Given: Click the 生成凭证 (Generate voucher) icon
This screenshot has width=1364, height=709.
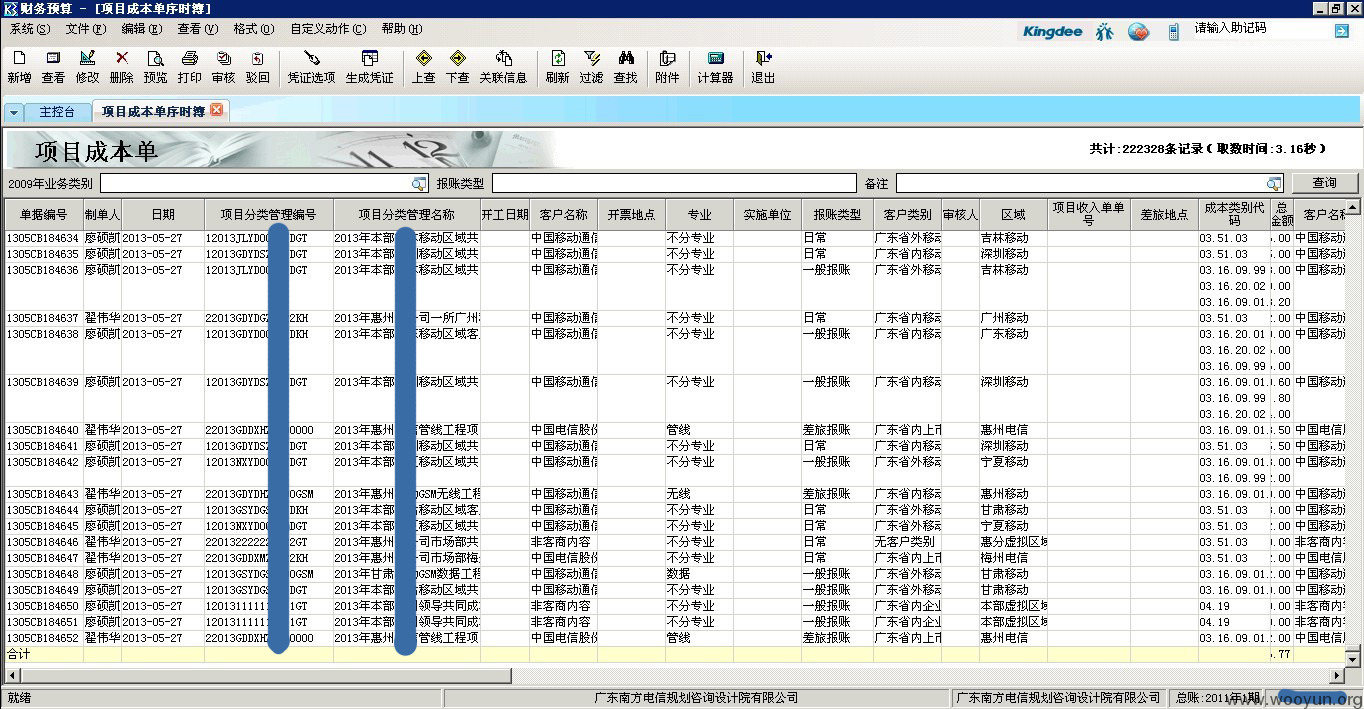Looking at the screenshot, I should pos(369,67).
